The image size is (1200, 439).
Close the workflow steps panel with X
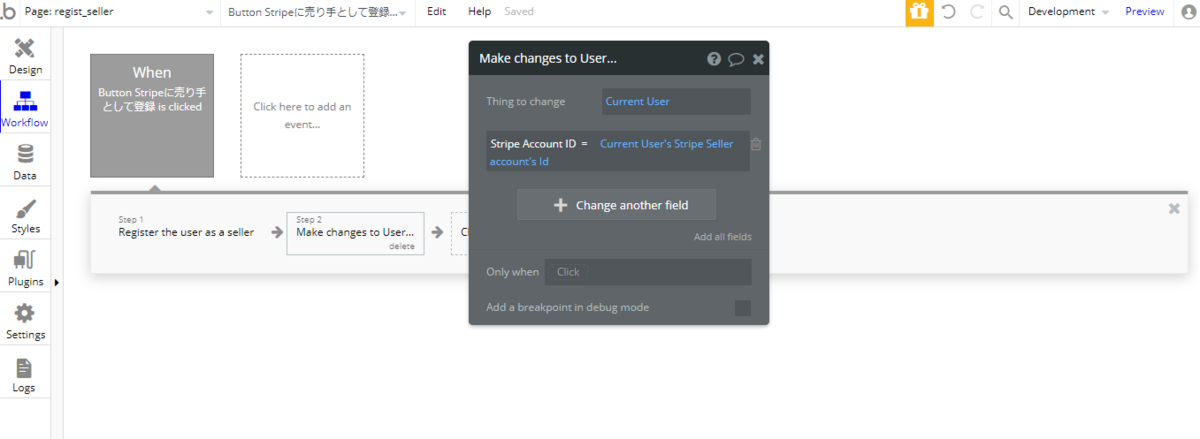point(1175,208)
